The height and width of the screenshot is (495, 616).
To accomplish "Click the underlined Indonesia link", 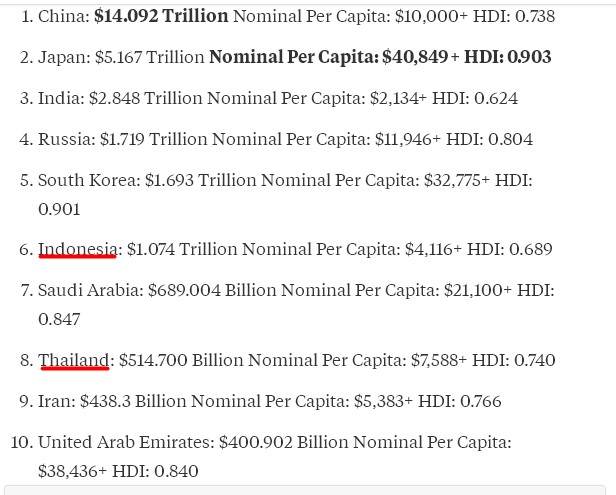I will 77,249.
